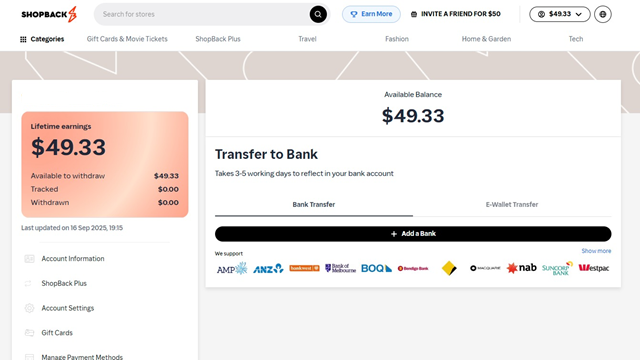Select the Bank Transfer tab

pos(313,204)
